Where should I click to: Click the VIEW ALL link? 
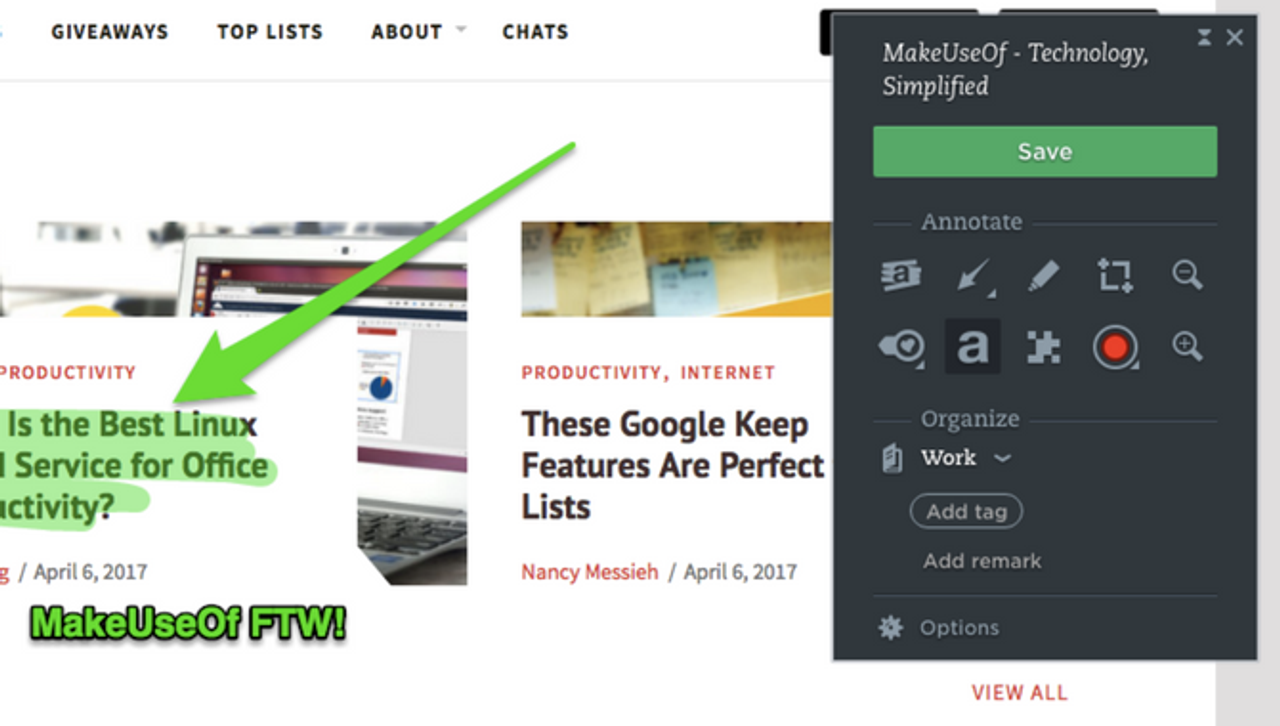coord(1019,692)
